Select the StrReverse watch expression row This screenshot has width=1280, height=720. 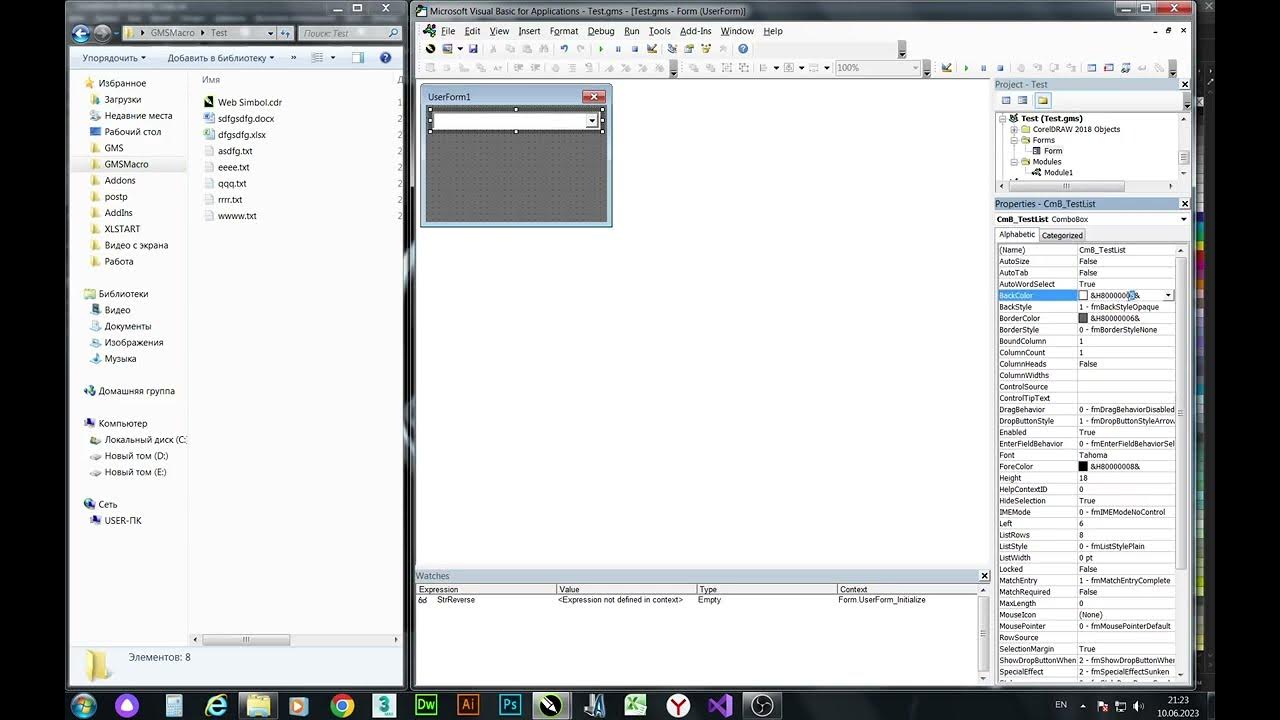(698, 600)
